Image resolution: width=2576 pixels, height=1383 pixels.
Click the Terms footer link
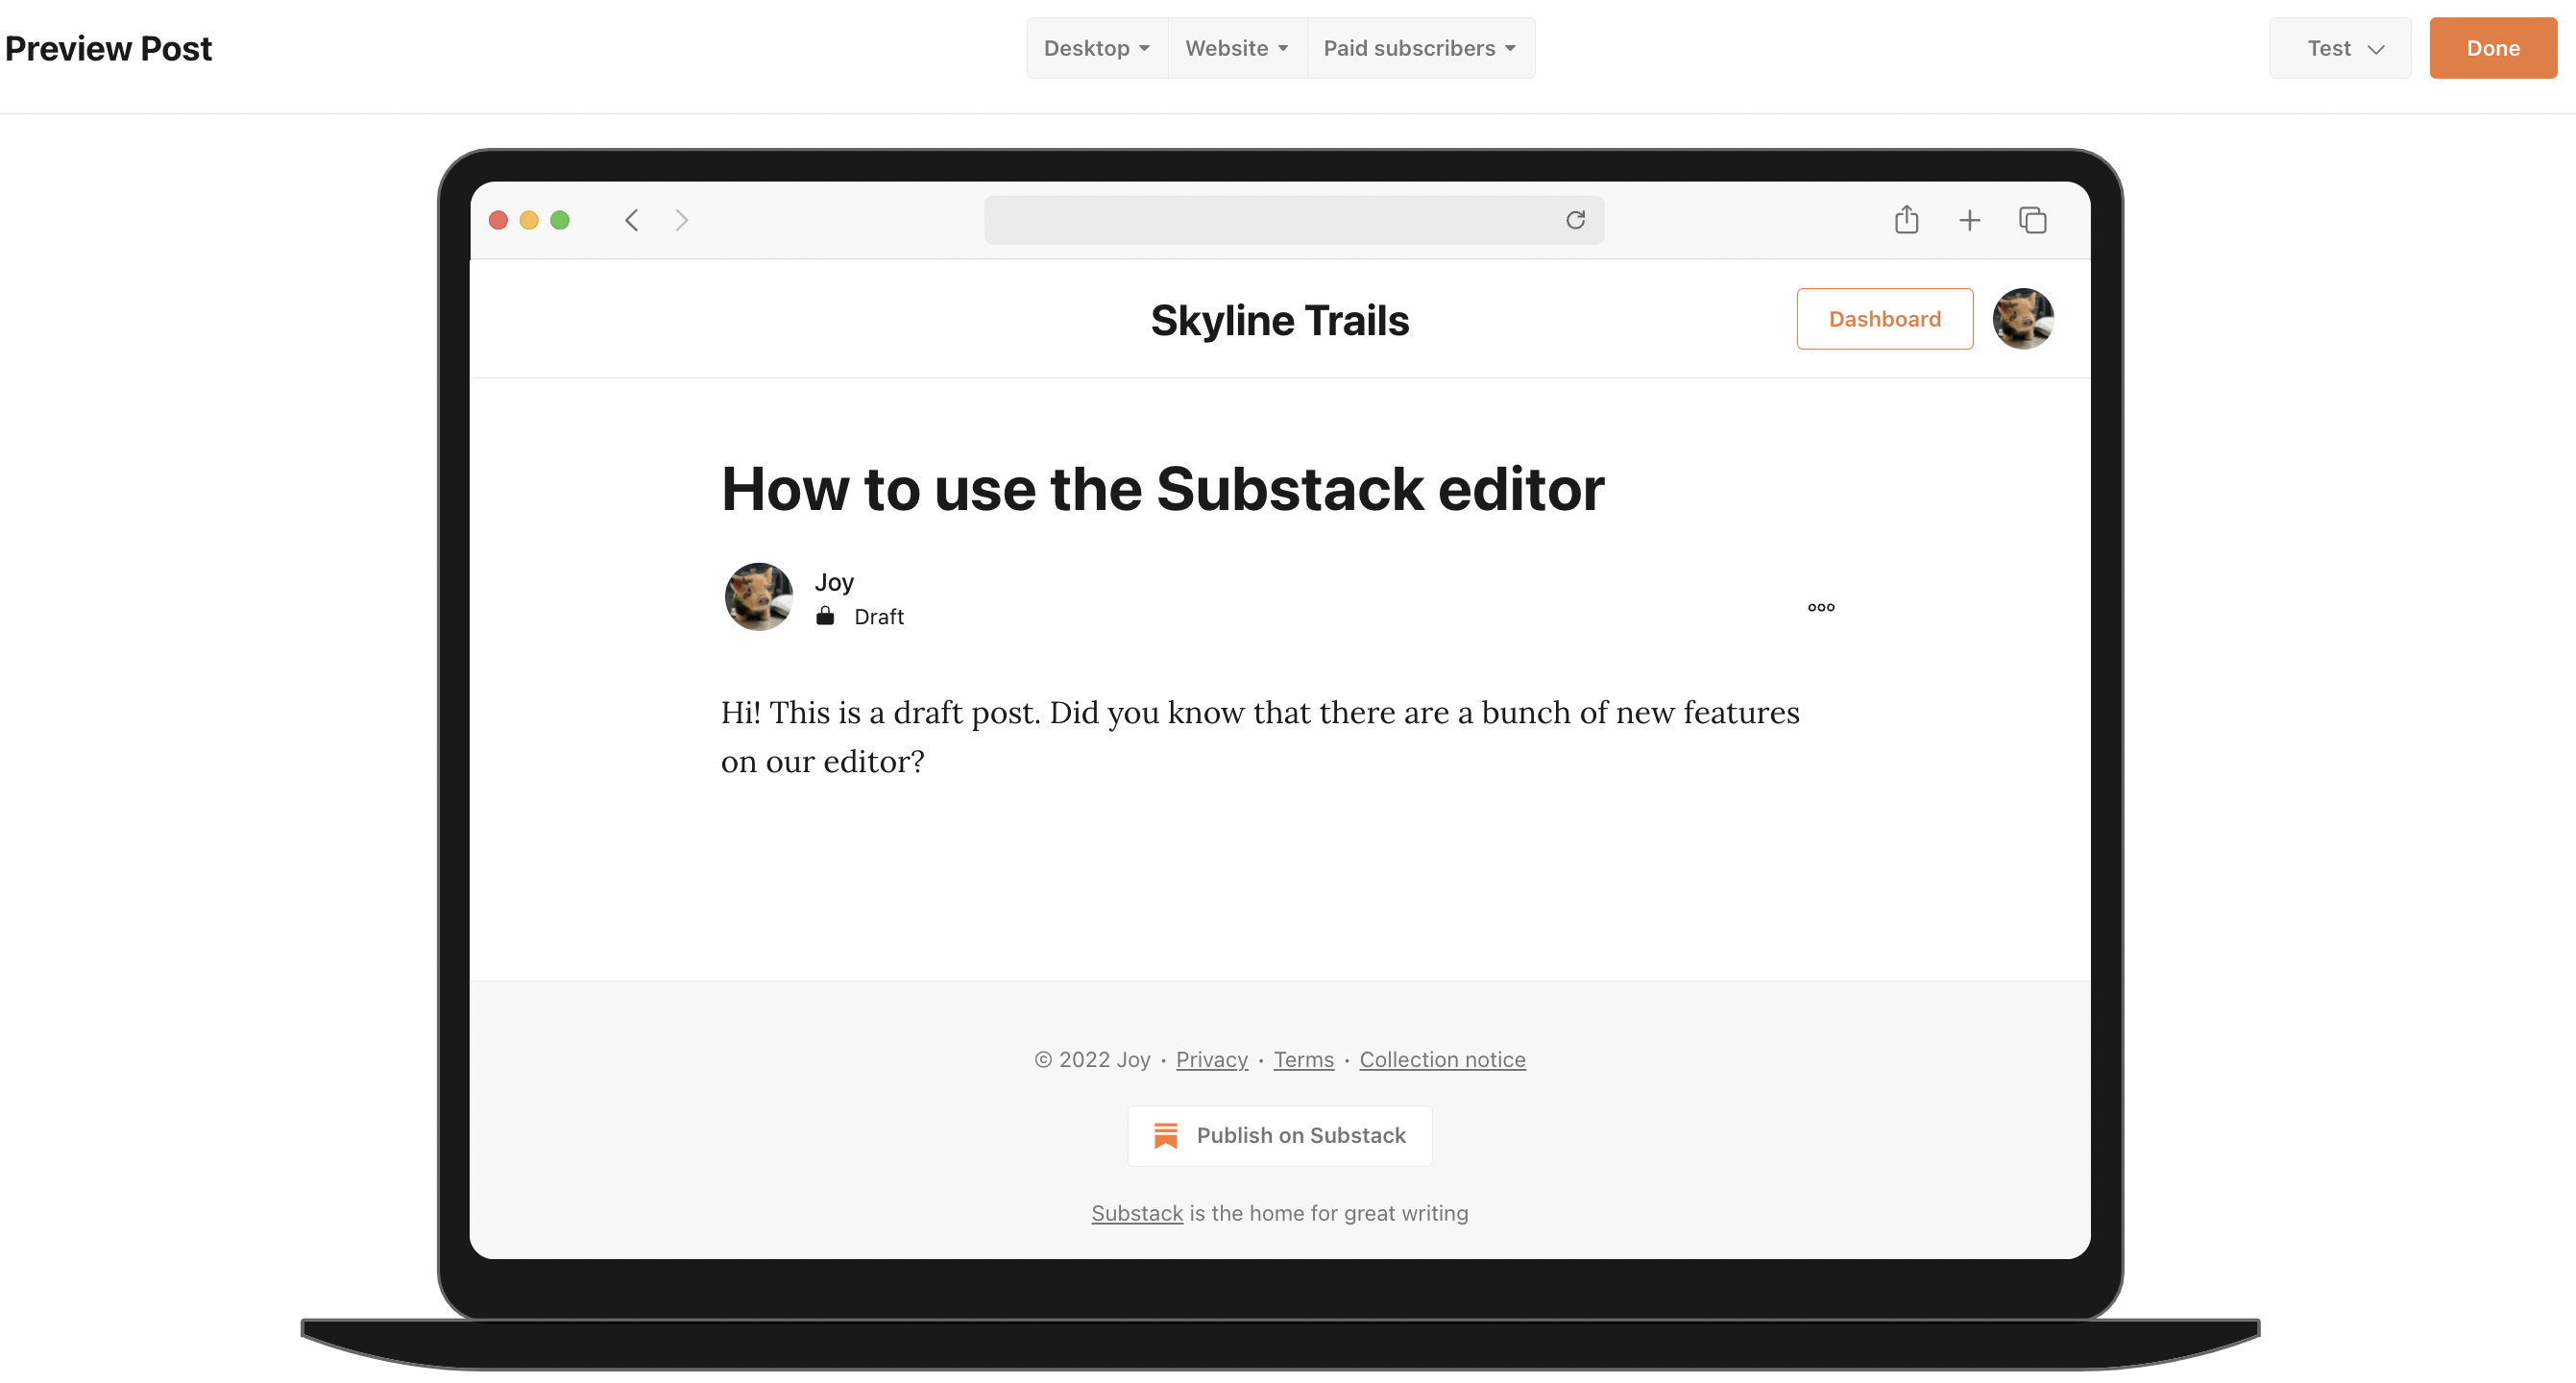(1303, 1059)
